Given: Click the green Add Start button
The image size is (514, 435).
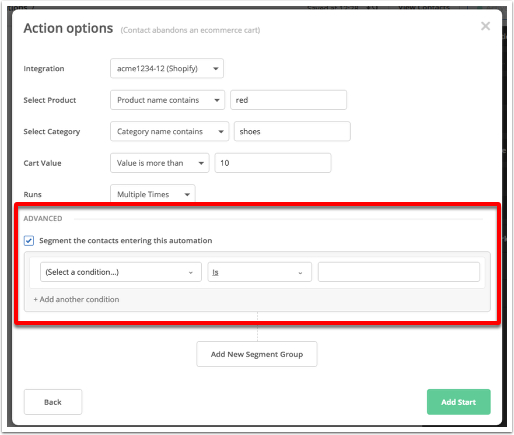Looking at the screenshot, I should coord(458,402).
